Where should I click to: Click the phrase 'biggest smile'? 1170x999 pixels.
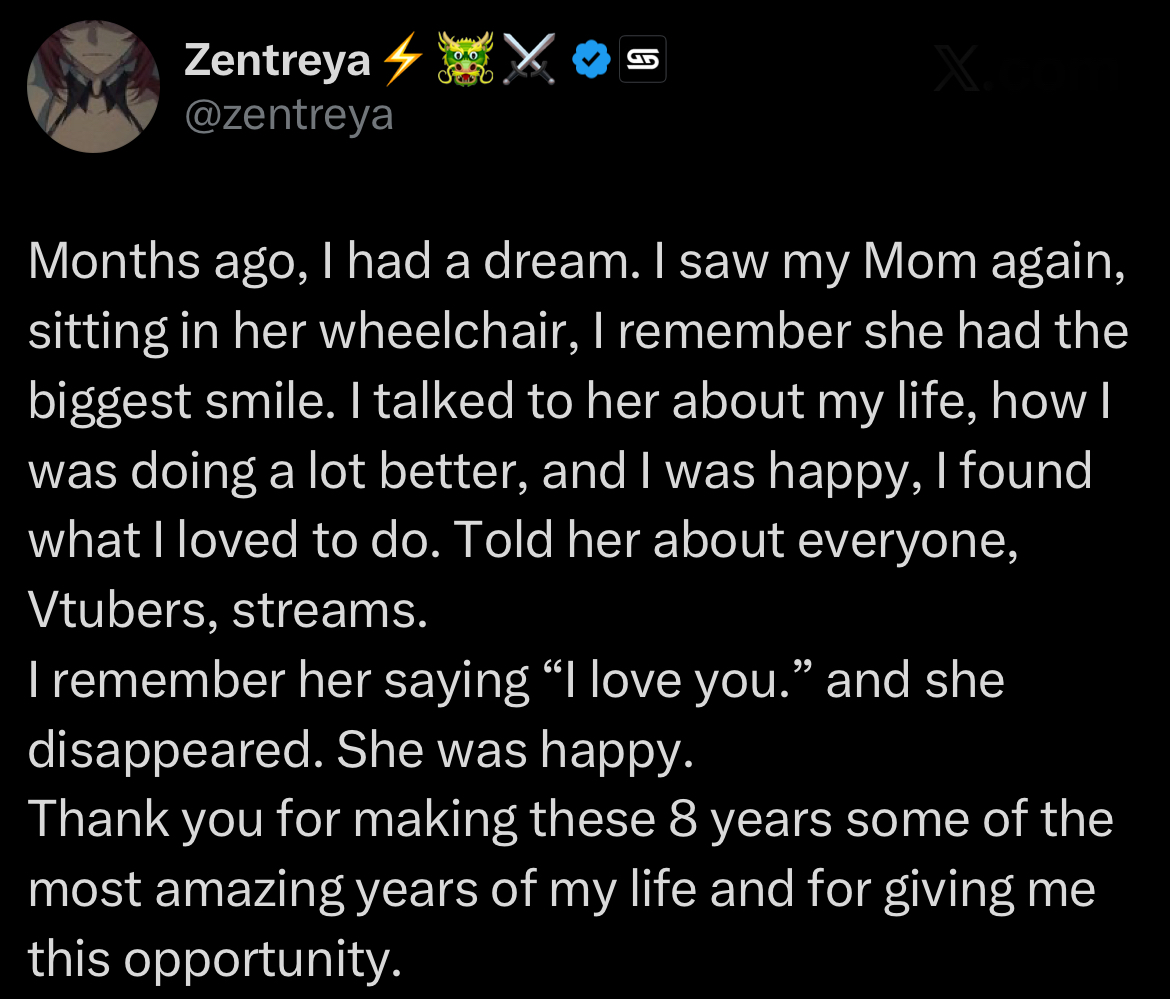(206, 401)
